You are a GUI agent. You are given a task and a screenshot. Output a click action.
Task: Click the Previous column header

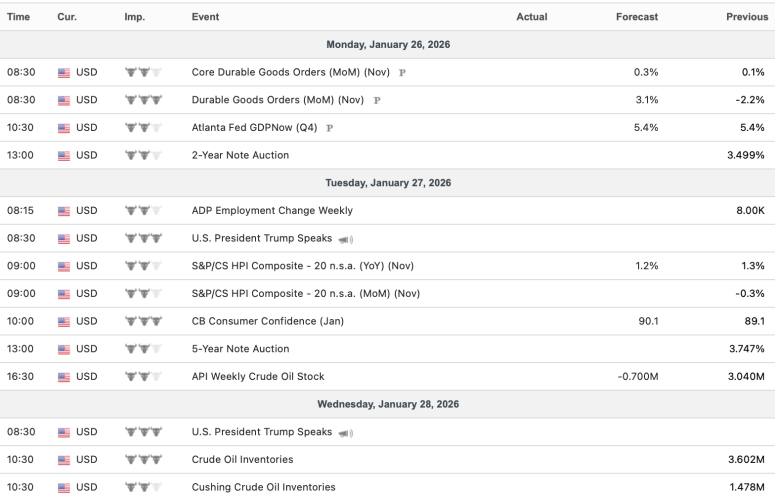747,17
